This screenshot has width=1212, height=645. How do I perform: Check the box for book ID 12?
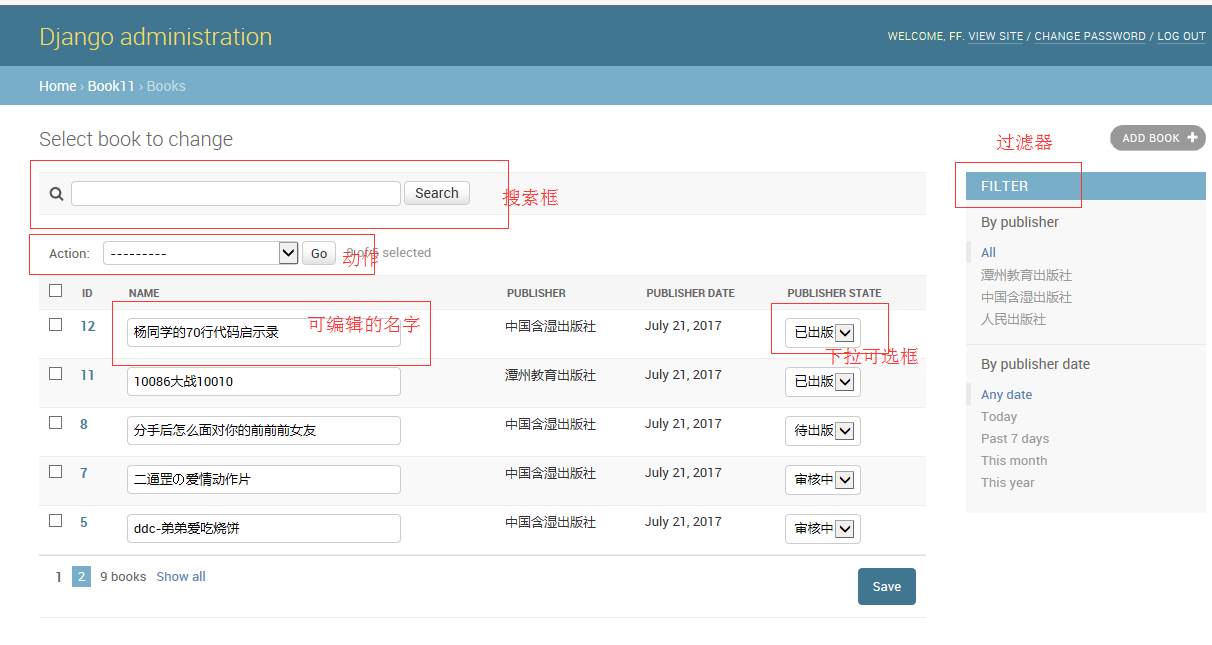(56, 325)
